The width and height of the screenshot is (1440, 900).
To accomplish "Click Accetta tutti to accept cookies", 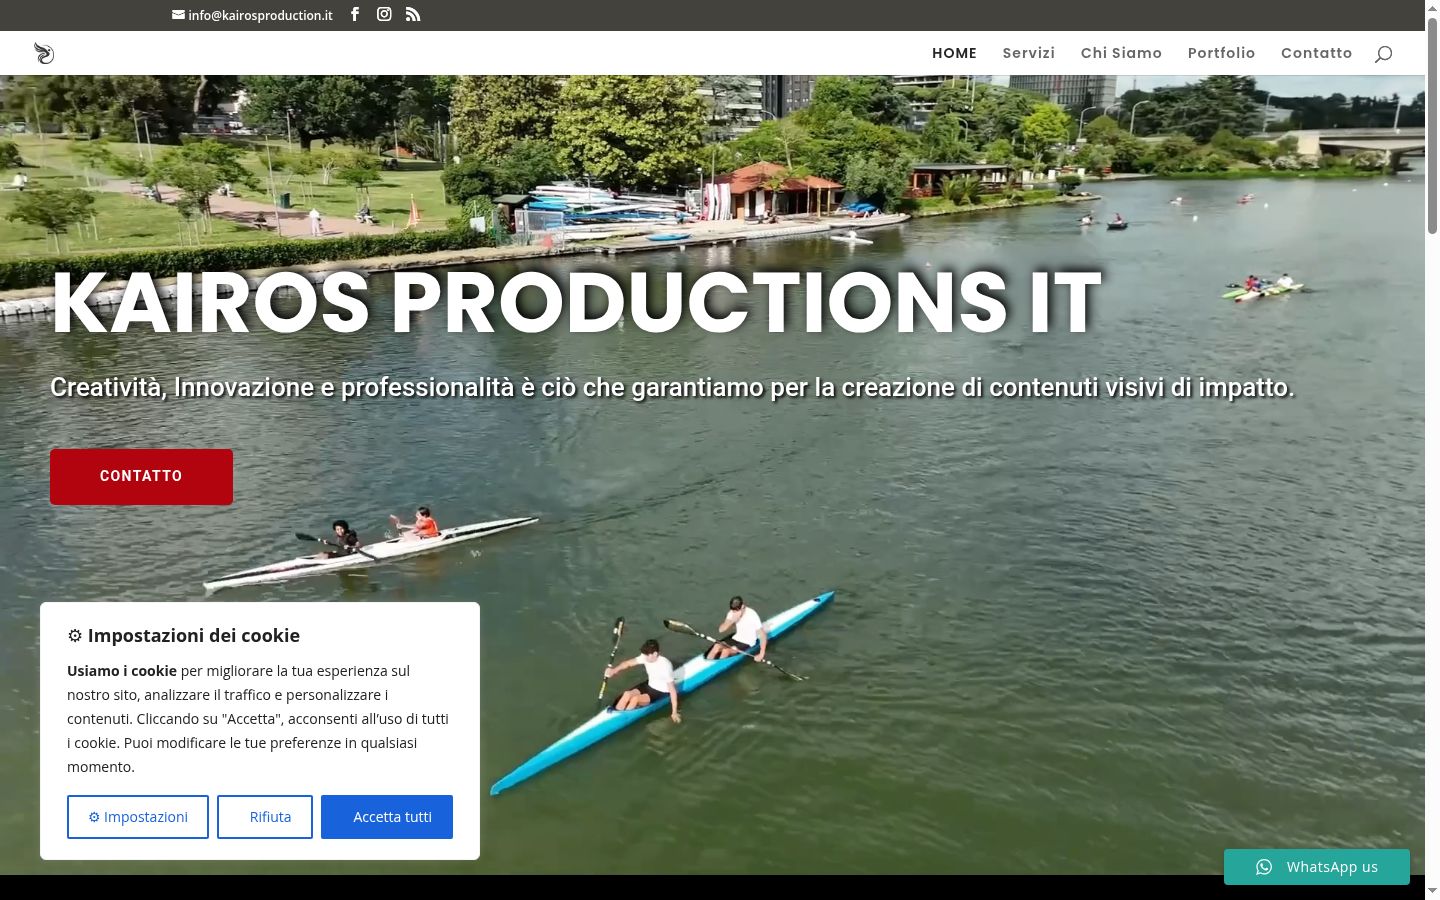I will tap(387, 817).
